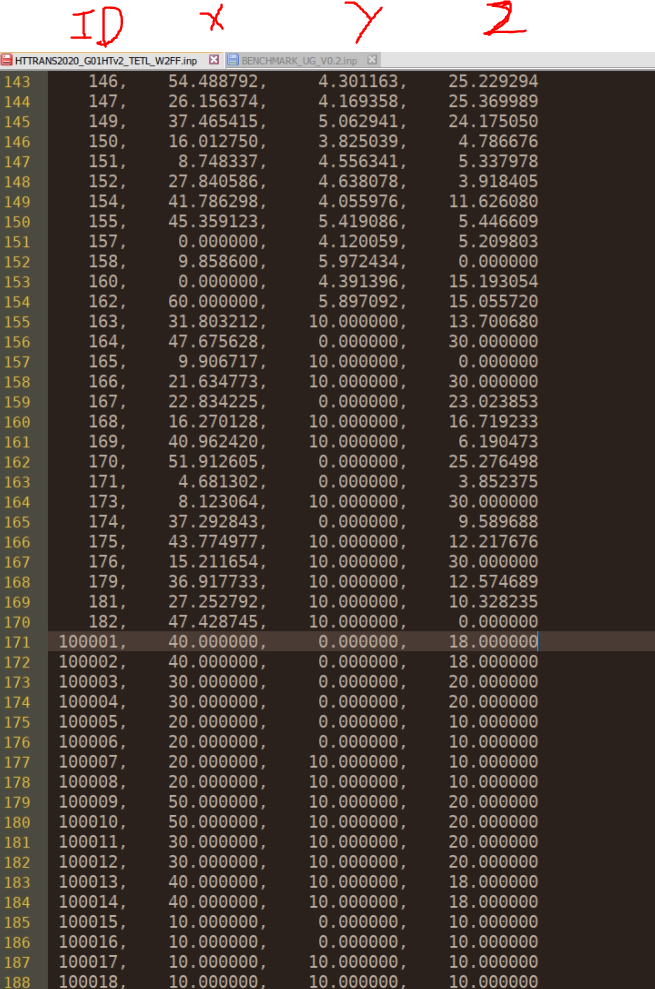Click line number 183 in the gutter
Screen dimensions: 655x989
pyautogui.click(x=17, y=882)
